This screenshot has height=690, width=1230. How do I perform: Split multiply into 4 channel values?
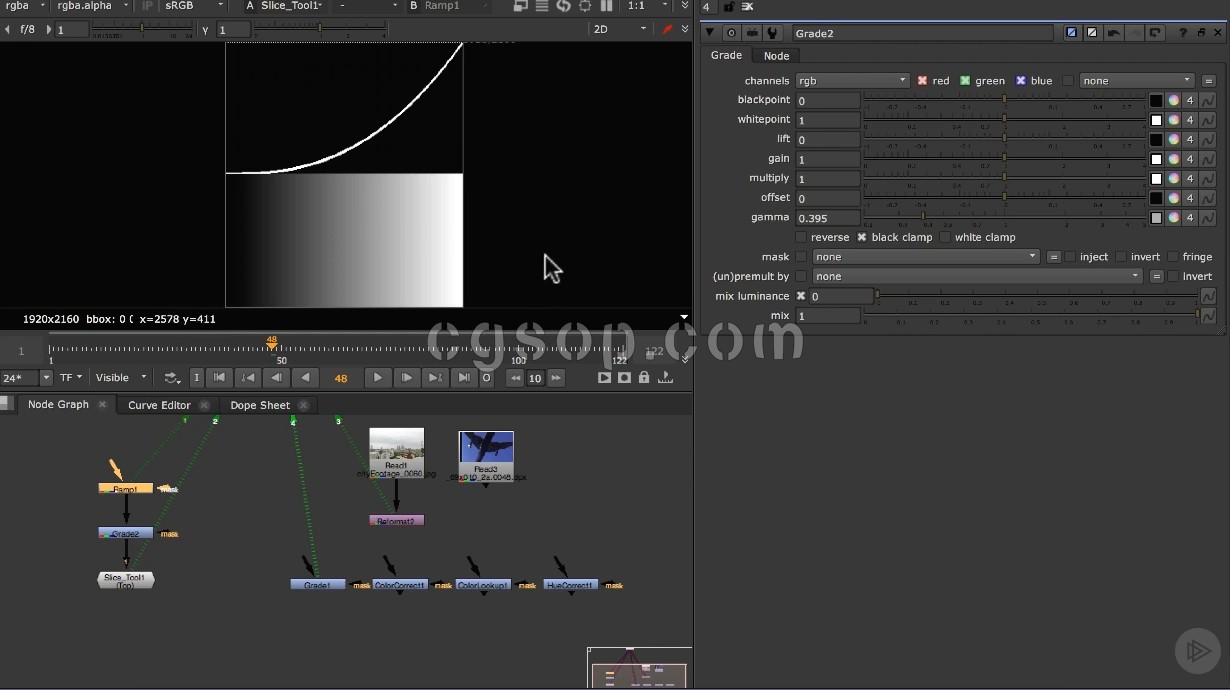click(1190, 179)
